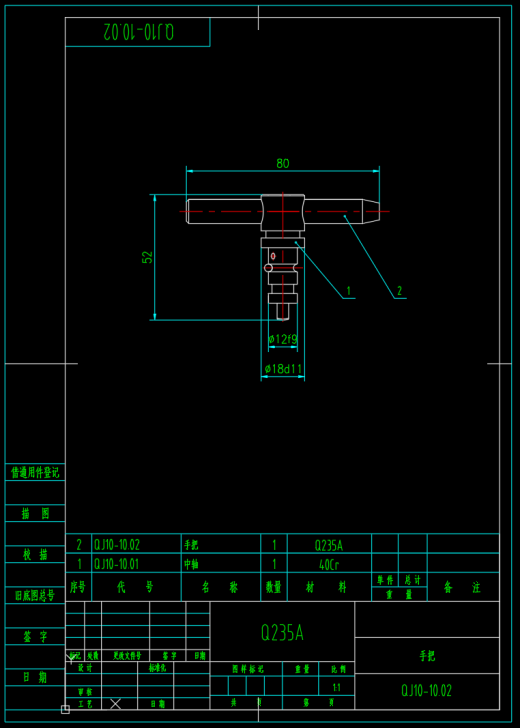Viewport: 520px width, 728px height.
Task: Click the 代号 column header
Action: pyautogui.click(x=136, y=587)
